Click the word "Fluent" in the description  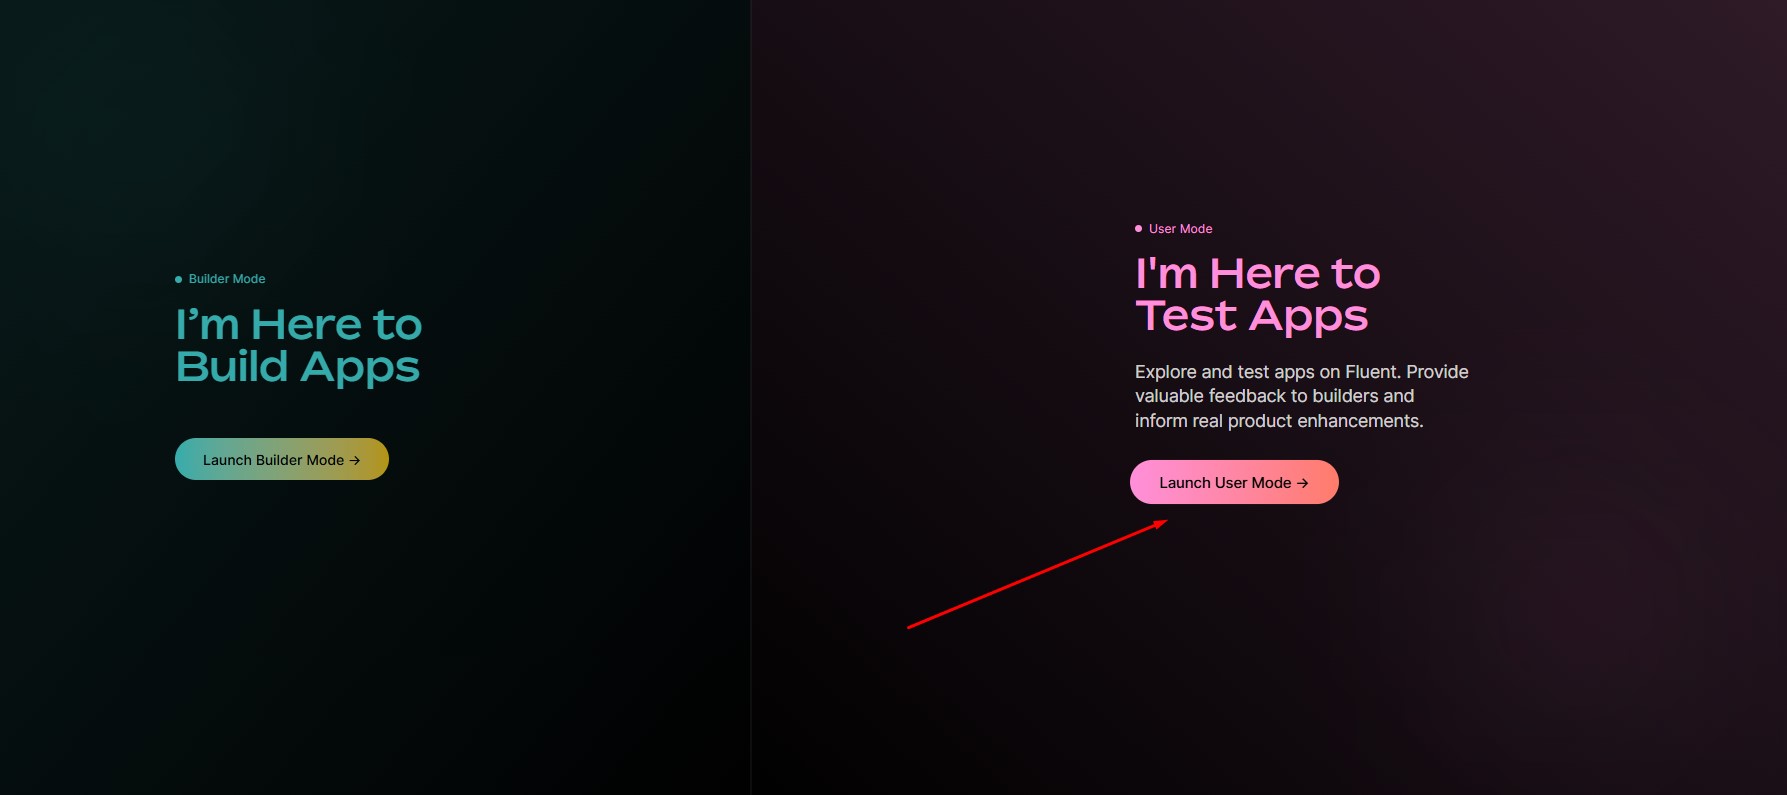click(1371, 372)
